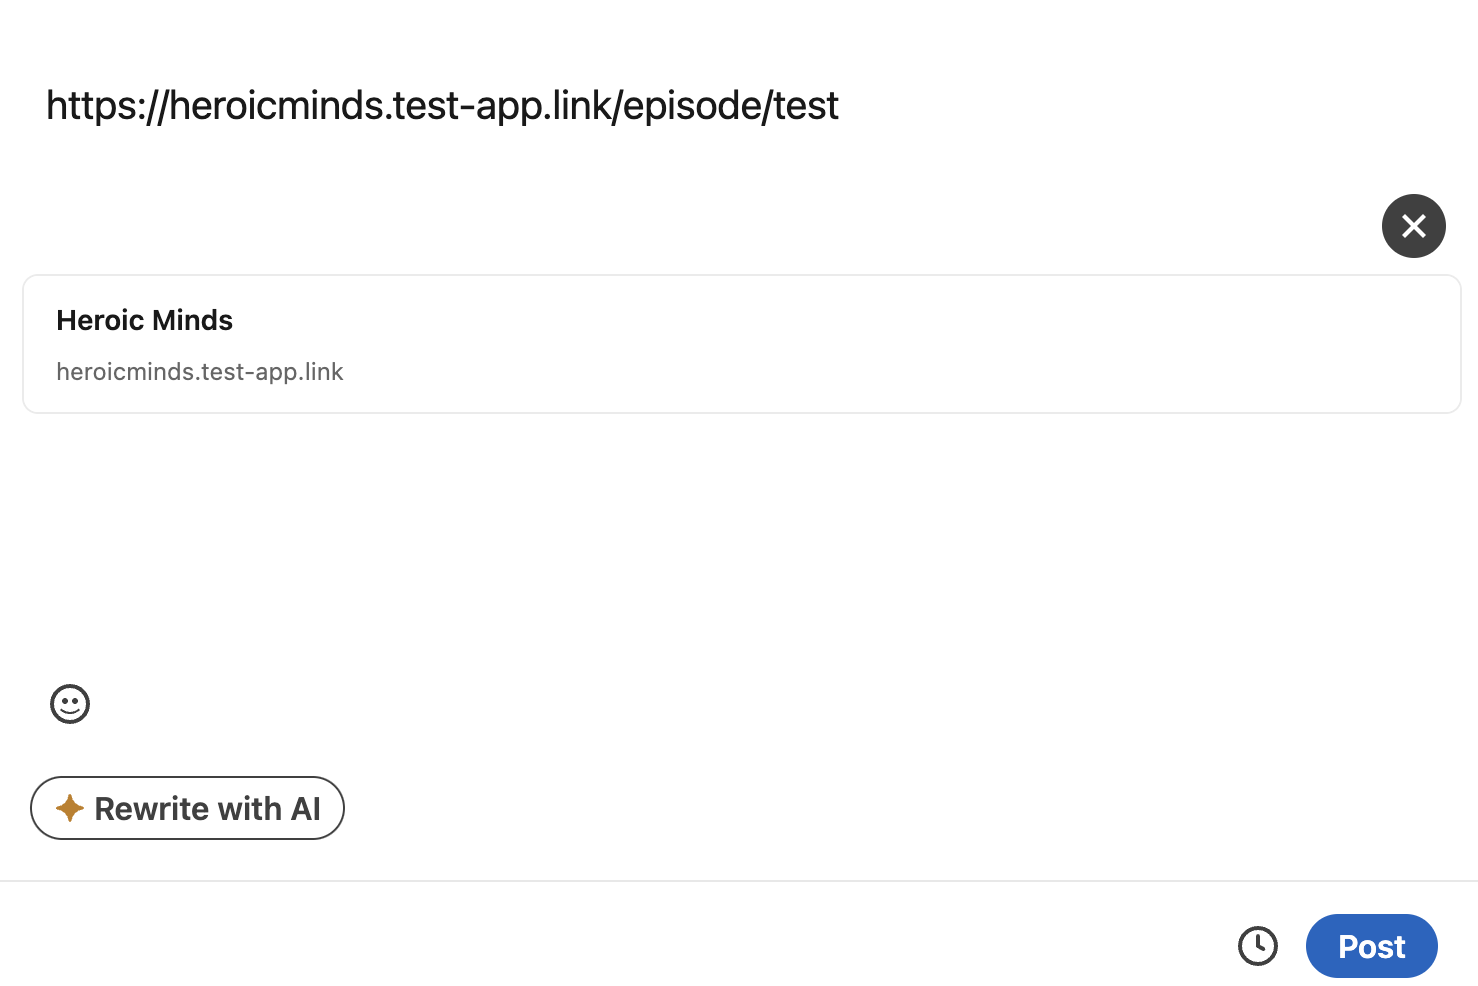Click the final "test" in the typed URL
Viewport: 1478px width, 986px height.
point(806,106)
